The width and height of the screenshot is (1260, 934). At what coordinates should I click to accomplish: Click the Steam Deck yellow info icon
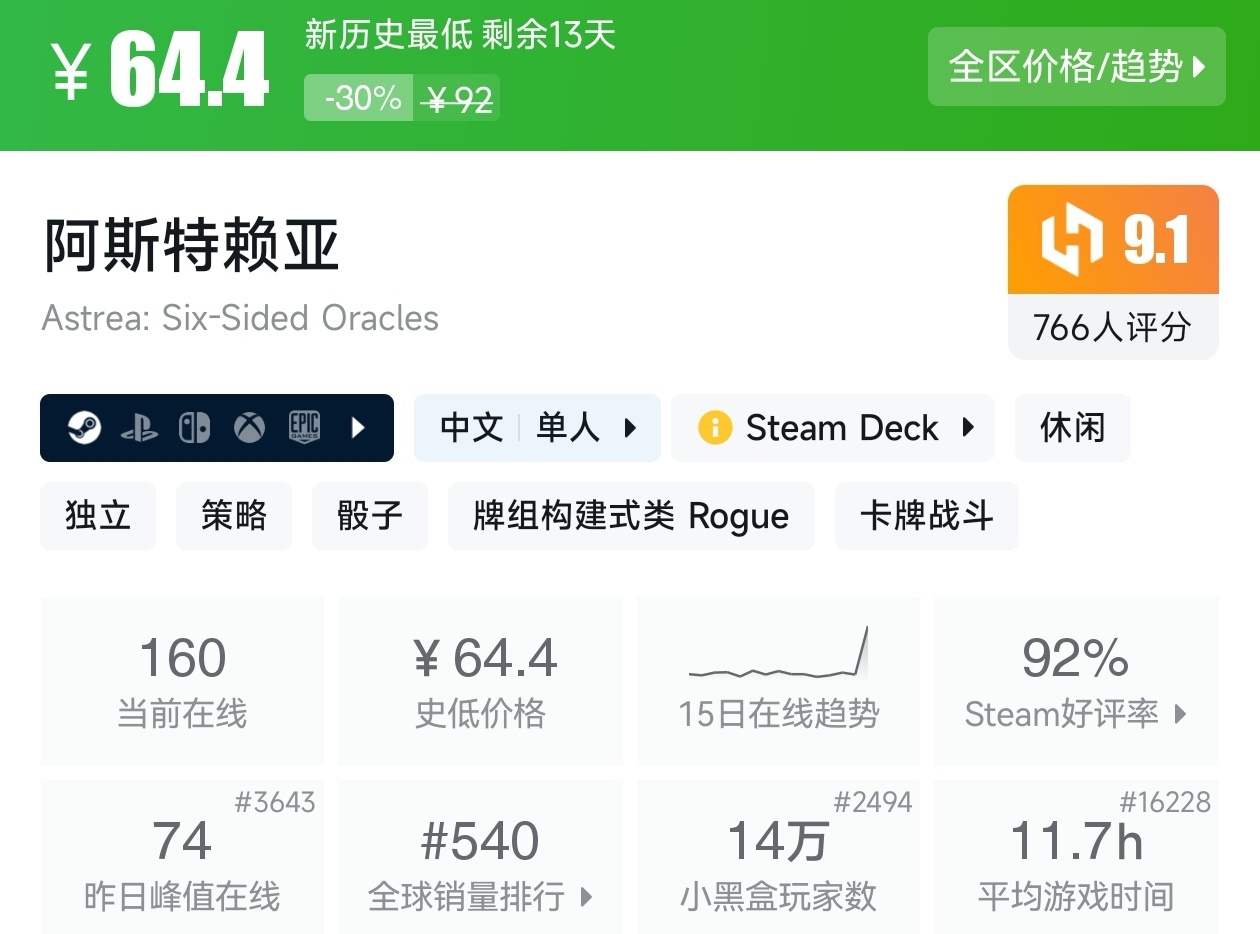(714, 428)
